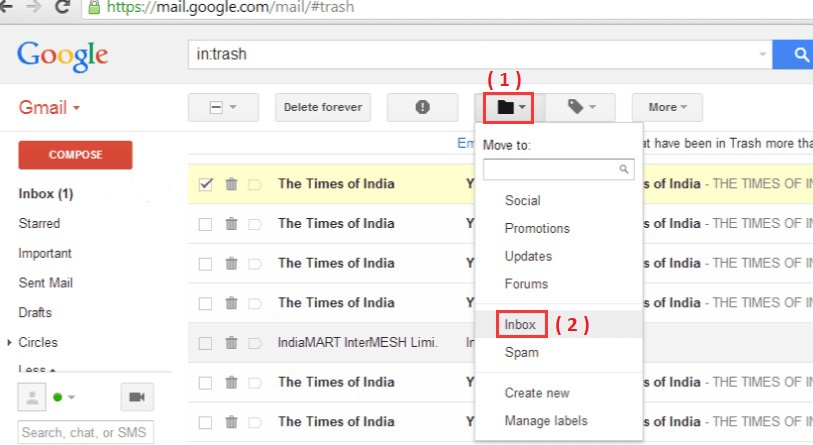The image size is (813, 445).
Task: Click the blue search magnifier button
Action: coord(795,54)
